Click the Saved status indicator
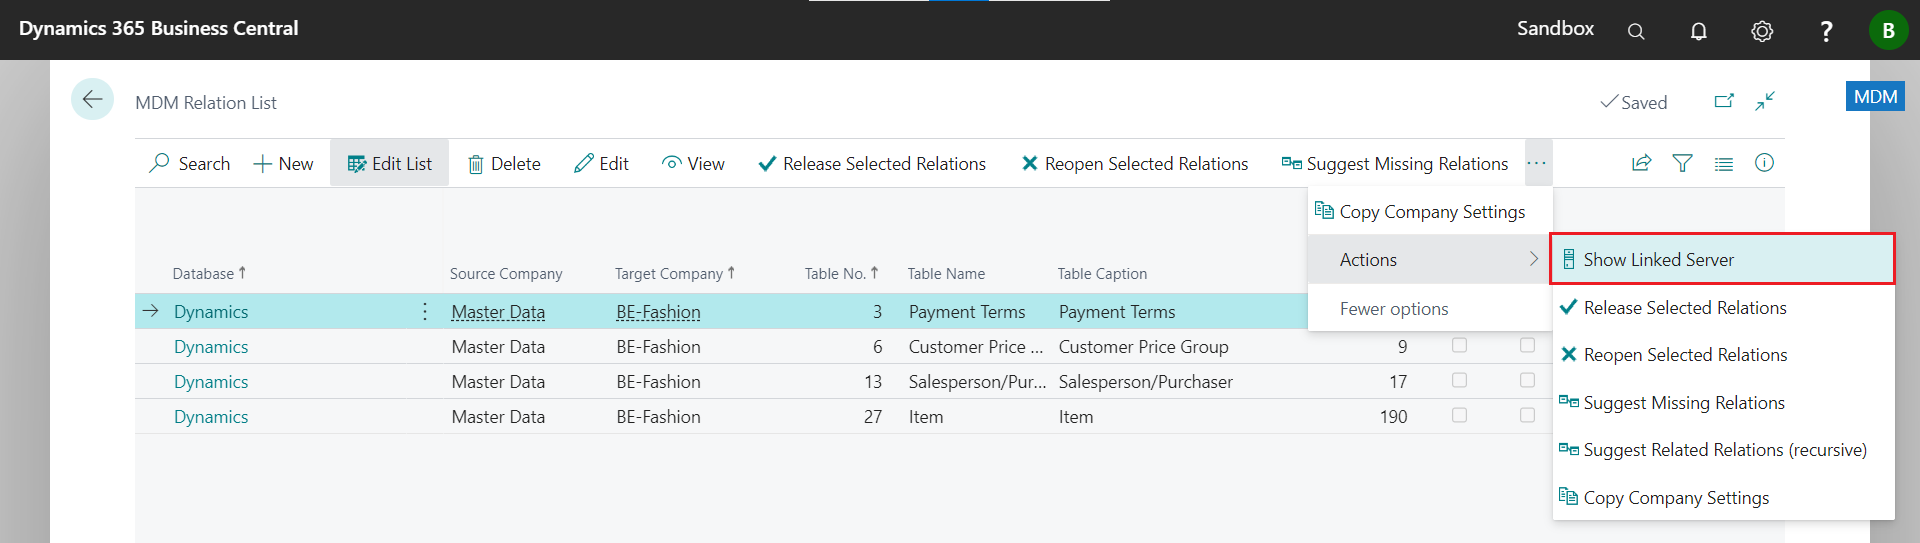The image size is (1920, 543). click(x=1634, y=102)
